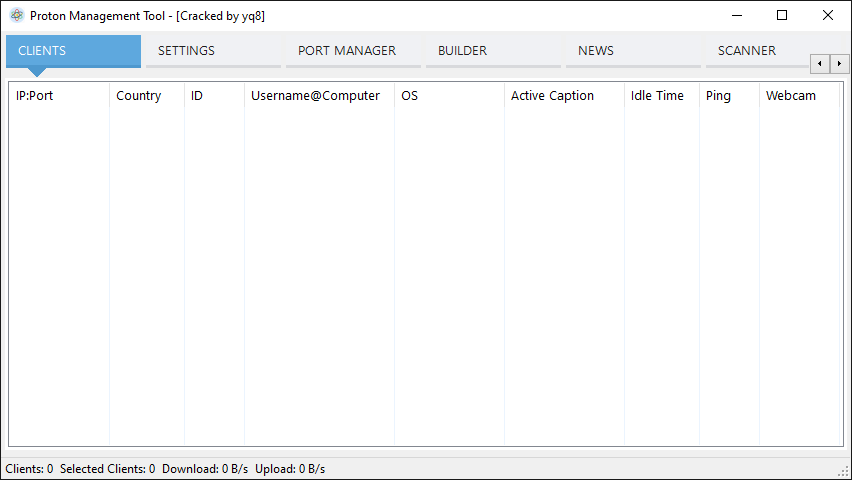Click the ID column header
Screen dimensions: 852x480
click(x=197, y=96)
